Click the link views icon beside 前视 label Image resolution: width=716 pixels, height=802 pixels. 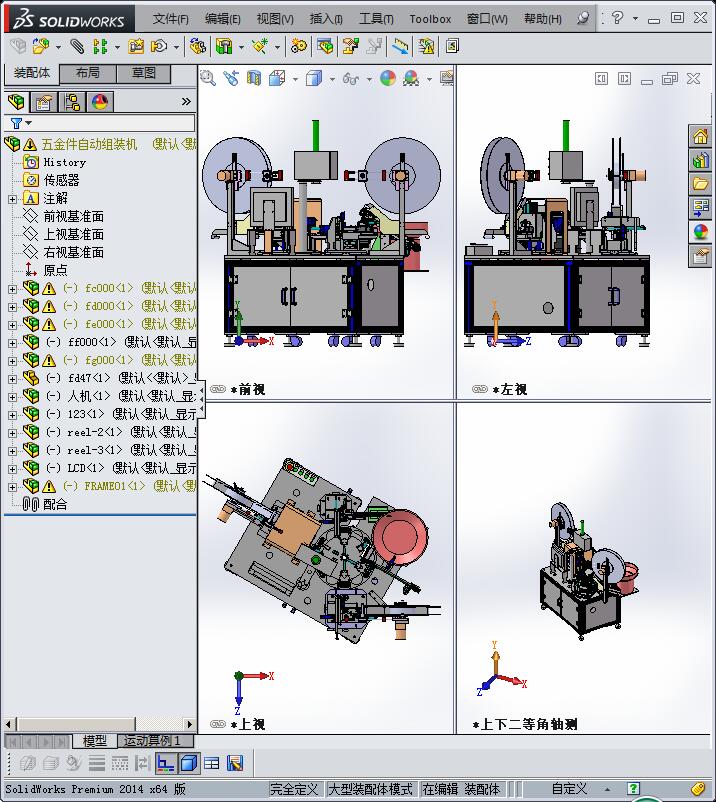[218, 389]
